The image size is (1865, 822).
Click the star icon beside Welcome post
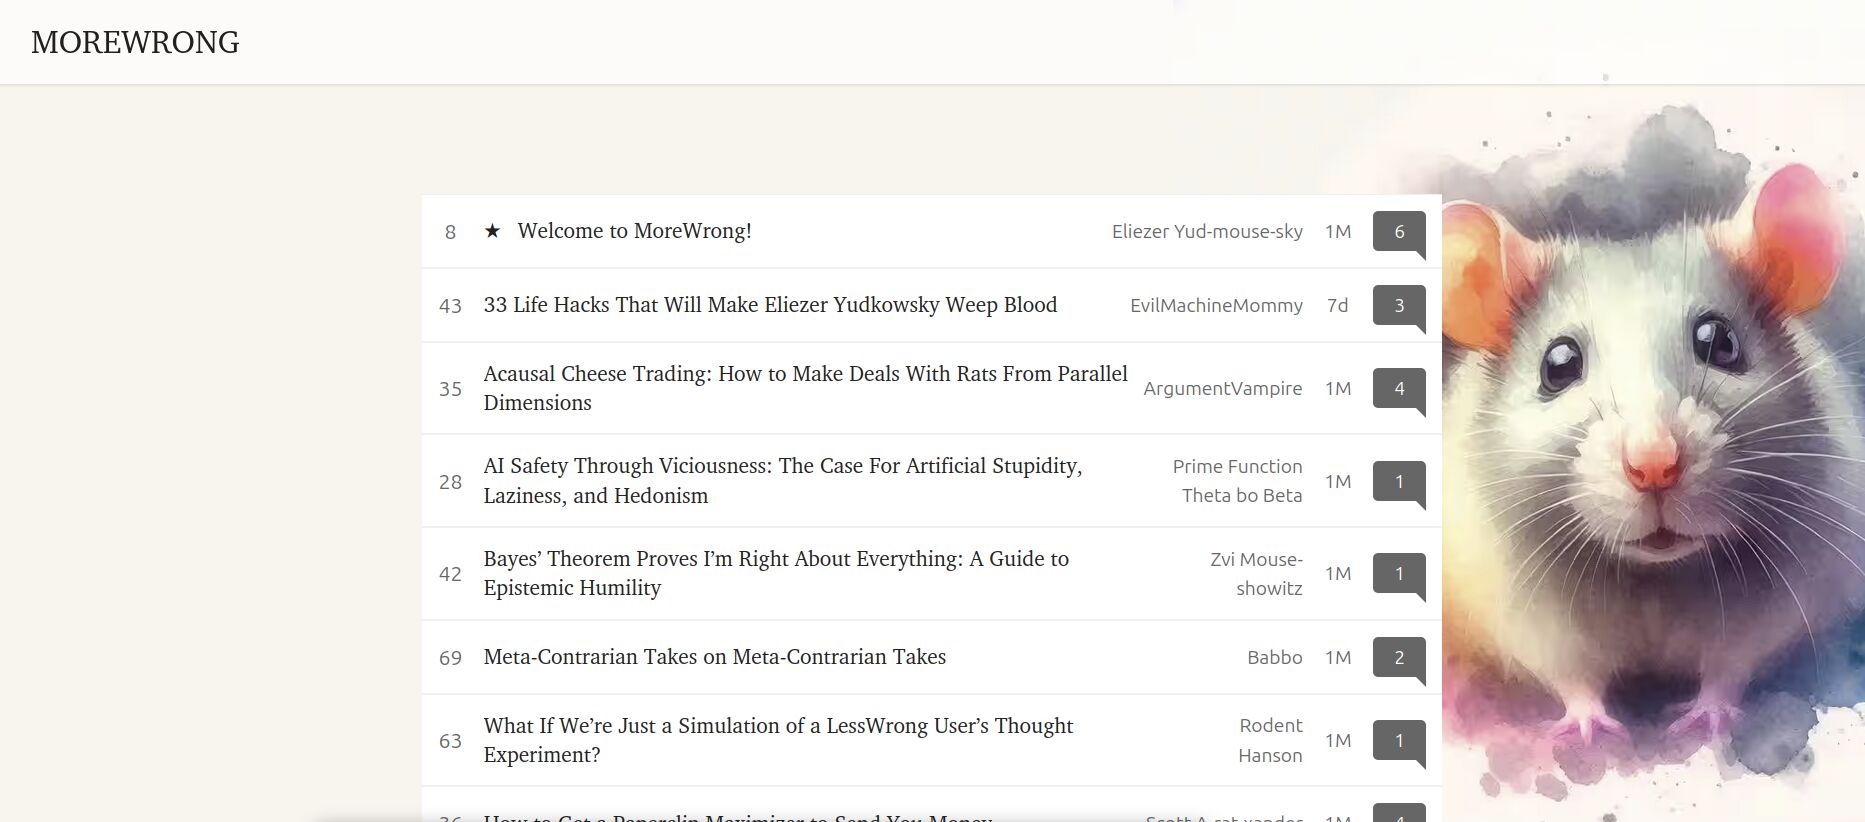pos(492,231)
